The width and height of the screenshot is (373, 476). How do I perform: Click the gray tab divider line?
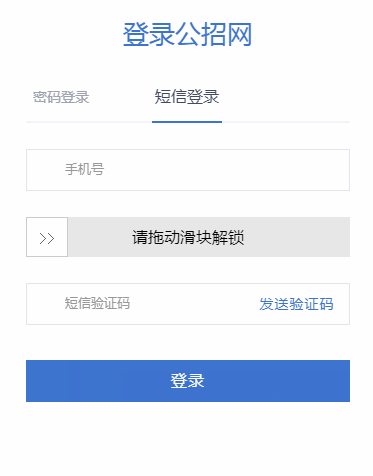point(286,122)
